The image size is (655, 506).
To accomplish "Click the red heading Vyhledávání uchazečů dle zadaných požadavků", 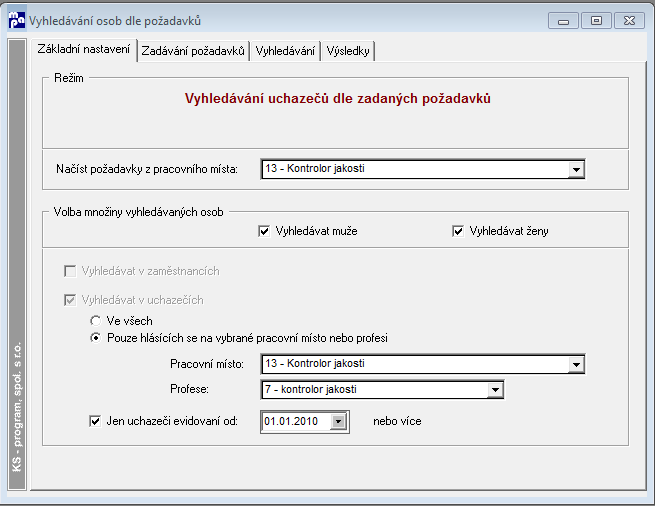I will pos(338,99).
